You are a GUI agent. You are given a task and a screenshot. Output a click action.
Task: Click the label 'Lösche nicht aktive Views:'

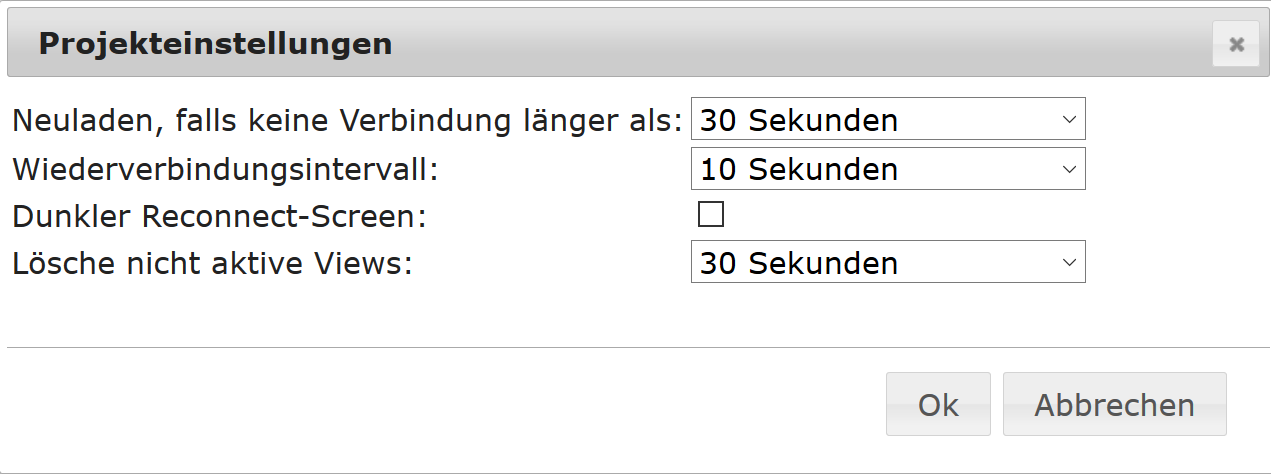[x=212, y=264]
